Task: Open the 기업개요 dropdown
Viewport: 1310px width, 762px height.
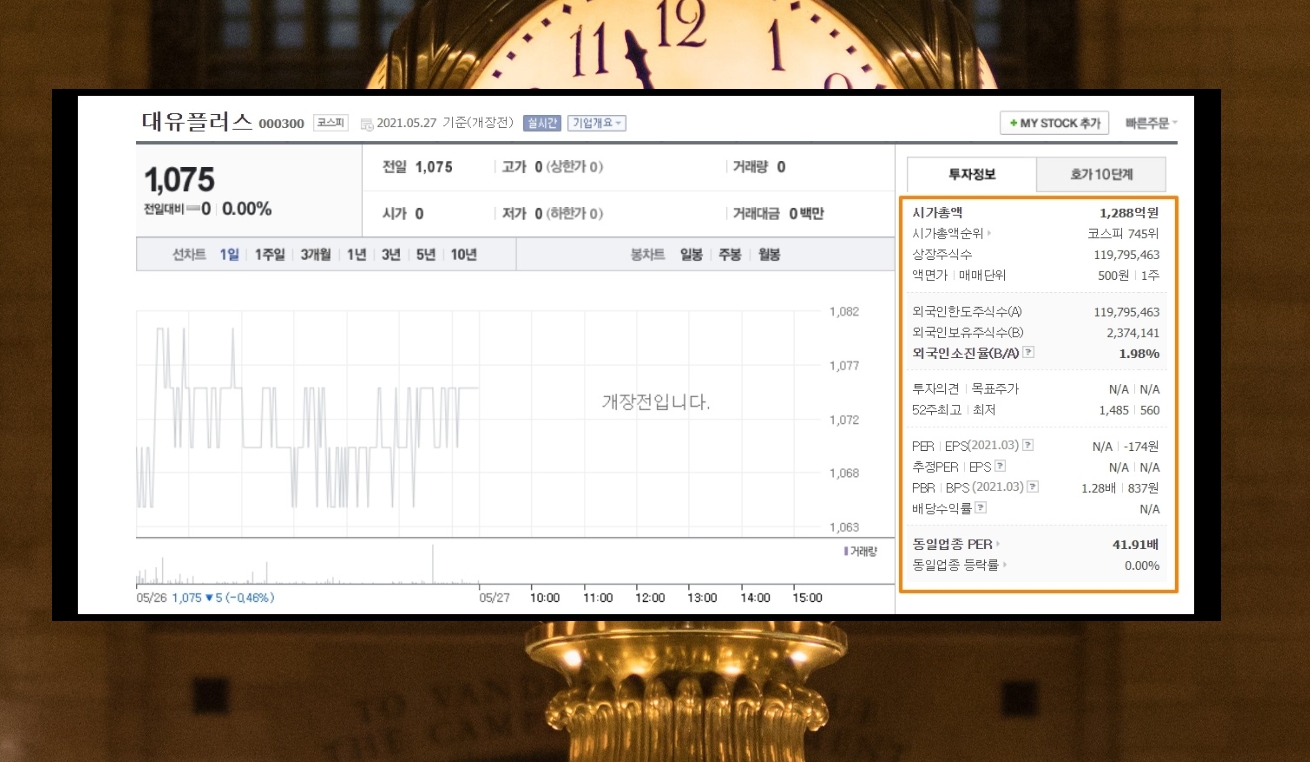Action: click(x=597, y=123)
